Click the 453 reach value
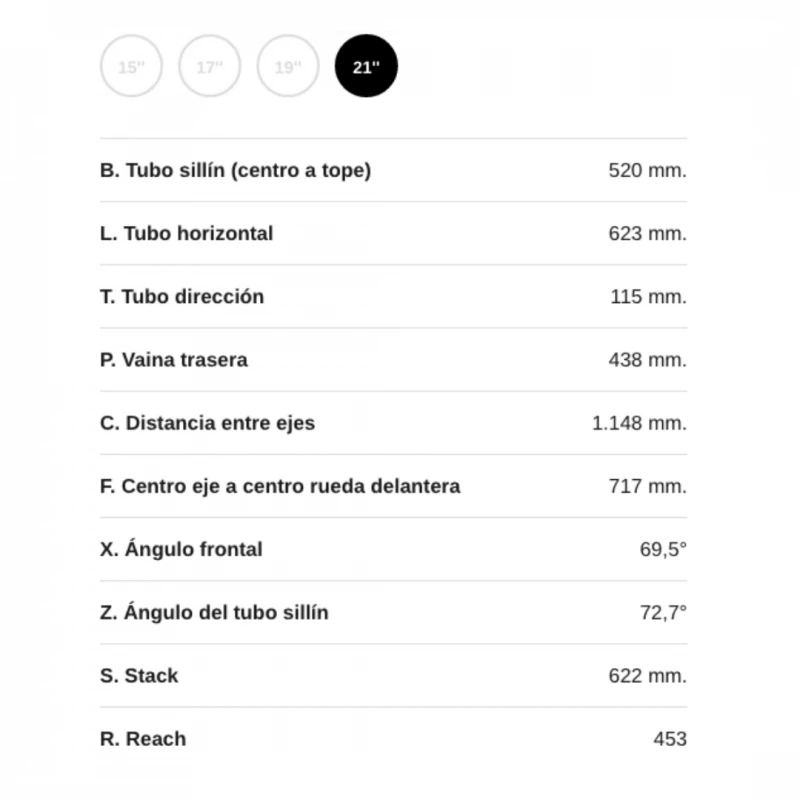The width and height of the screenshot is (800, 800). 669,739
